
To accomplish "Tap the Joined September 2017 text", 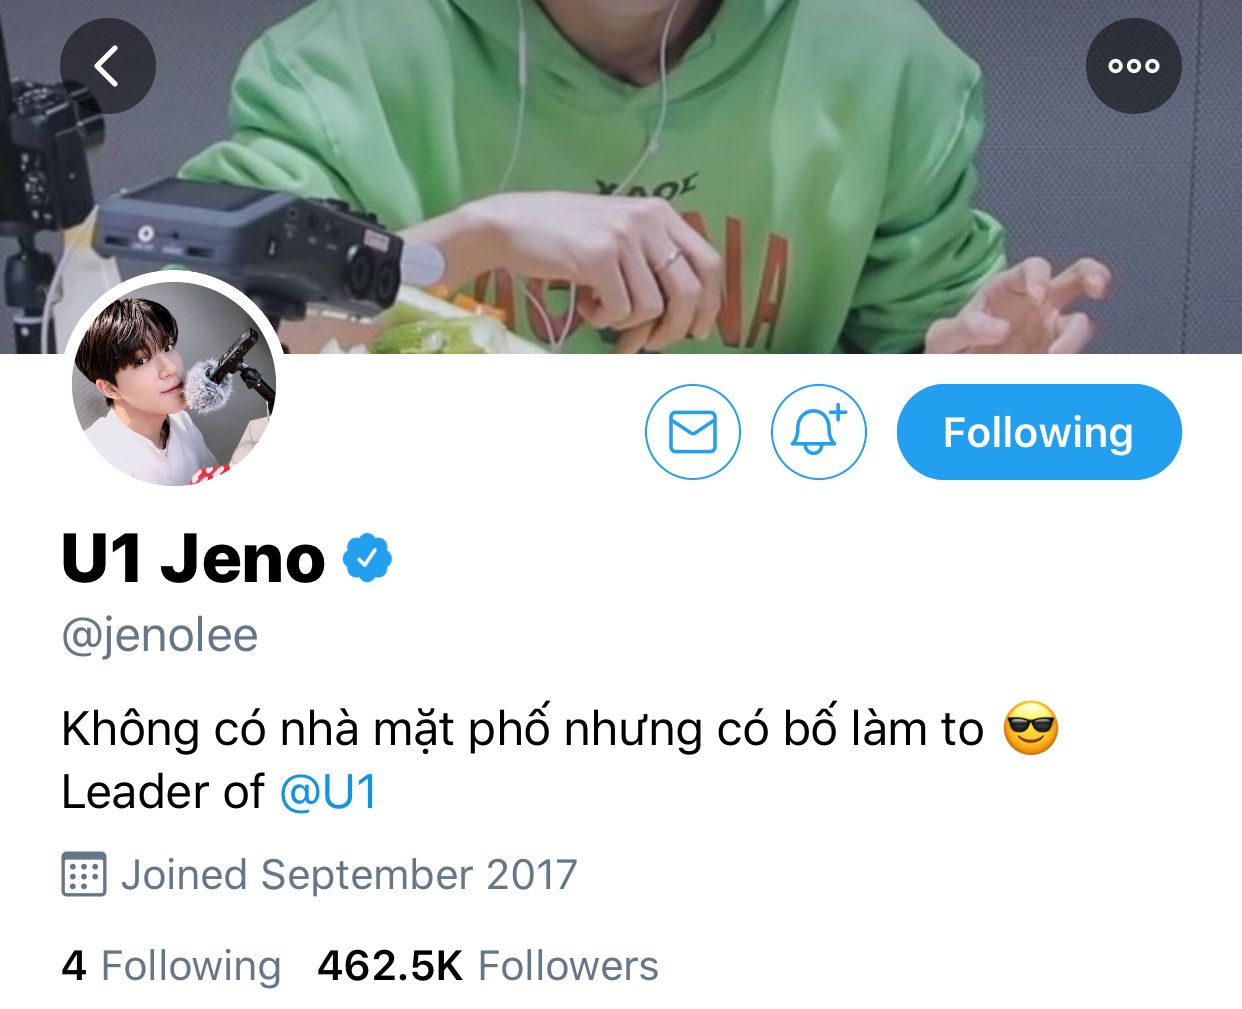I will click(349, 875).
